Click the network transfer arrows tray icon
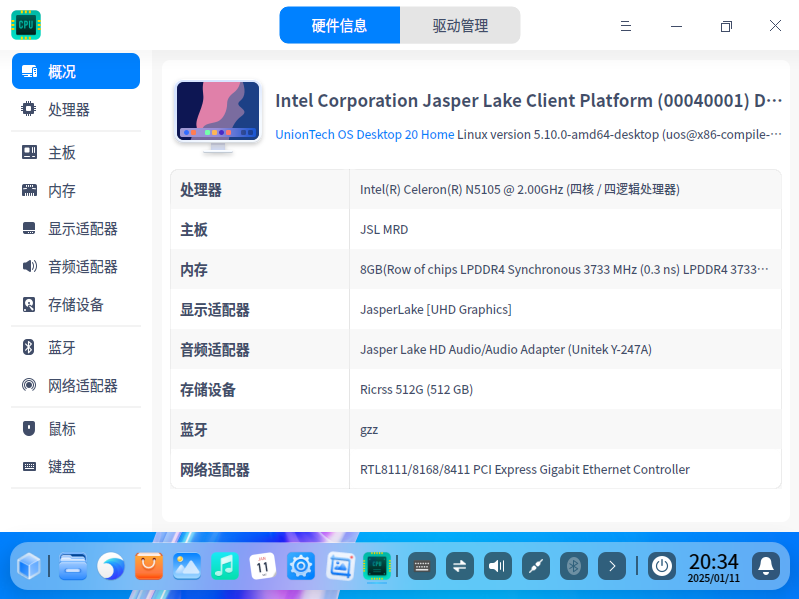Viewport: 799px width, 599px height. click(460, 566)
